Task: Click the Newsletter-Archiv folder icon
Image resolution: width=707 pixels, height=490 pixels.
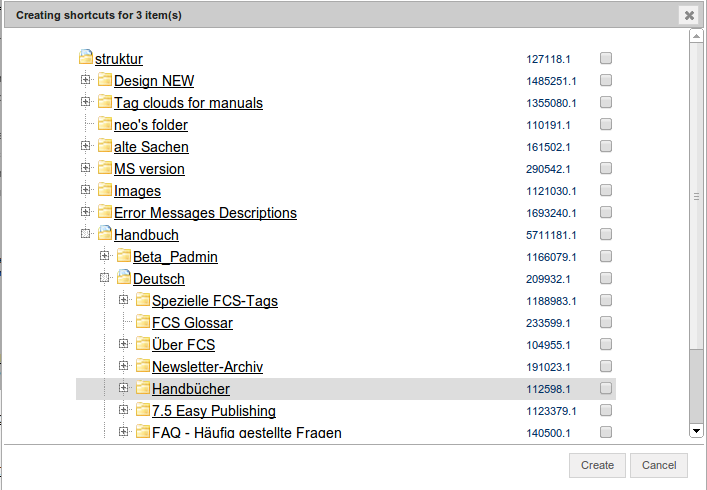Action: pyautogui.click(x=143, y=366)
